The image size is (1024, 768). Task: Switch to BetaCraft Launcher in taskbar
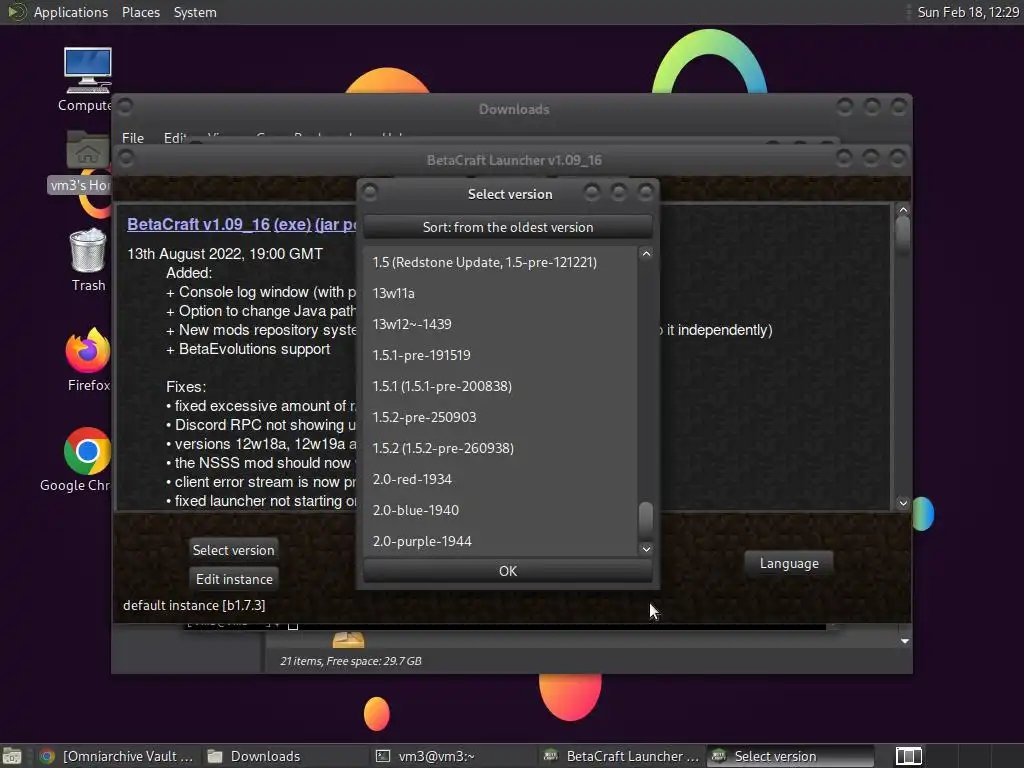pyautogui.click(x=622, y=756)
